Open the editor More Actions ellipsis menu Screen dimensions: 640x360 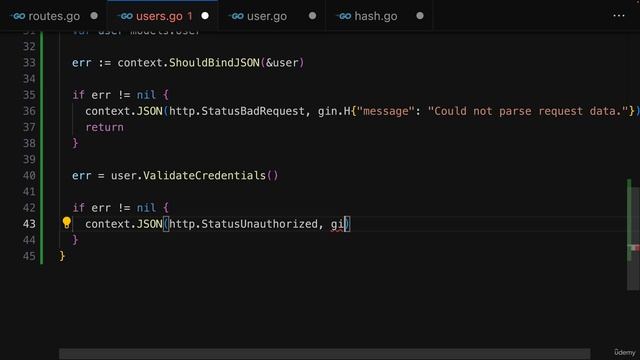click(619, 16)
